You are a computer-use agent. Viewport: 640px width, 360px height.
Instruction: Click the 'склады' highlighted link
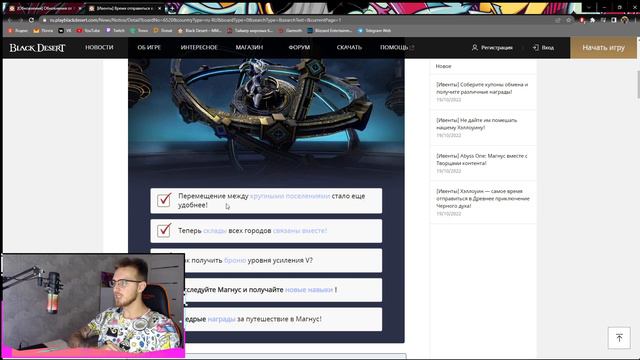pos(215,231)
